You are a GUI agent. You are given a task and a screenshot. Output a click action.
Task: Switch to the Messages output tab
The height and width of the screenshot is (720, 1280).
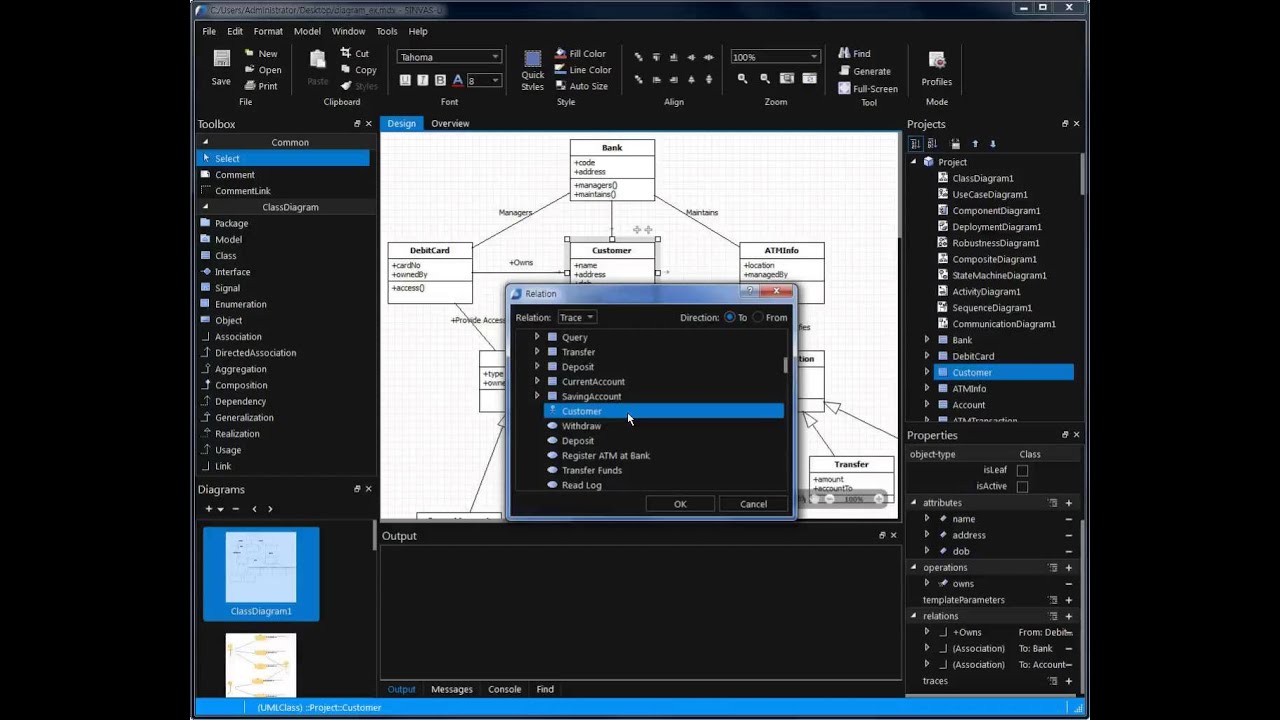point(452,689)
